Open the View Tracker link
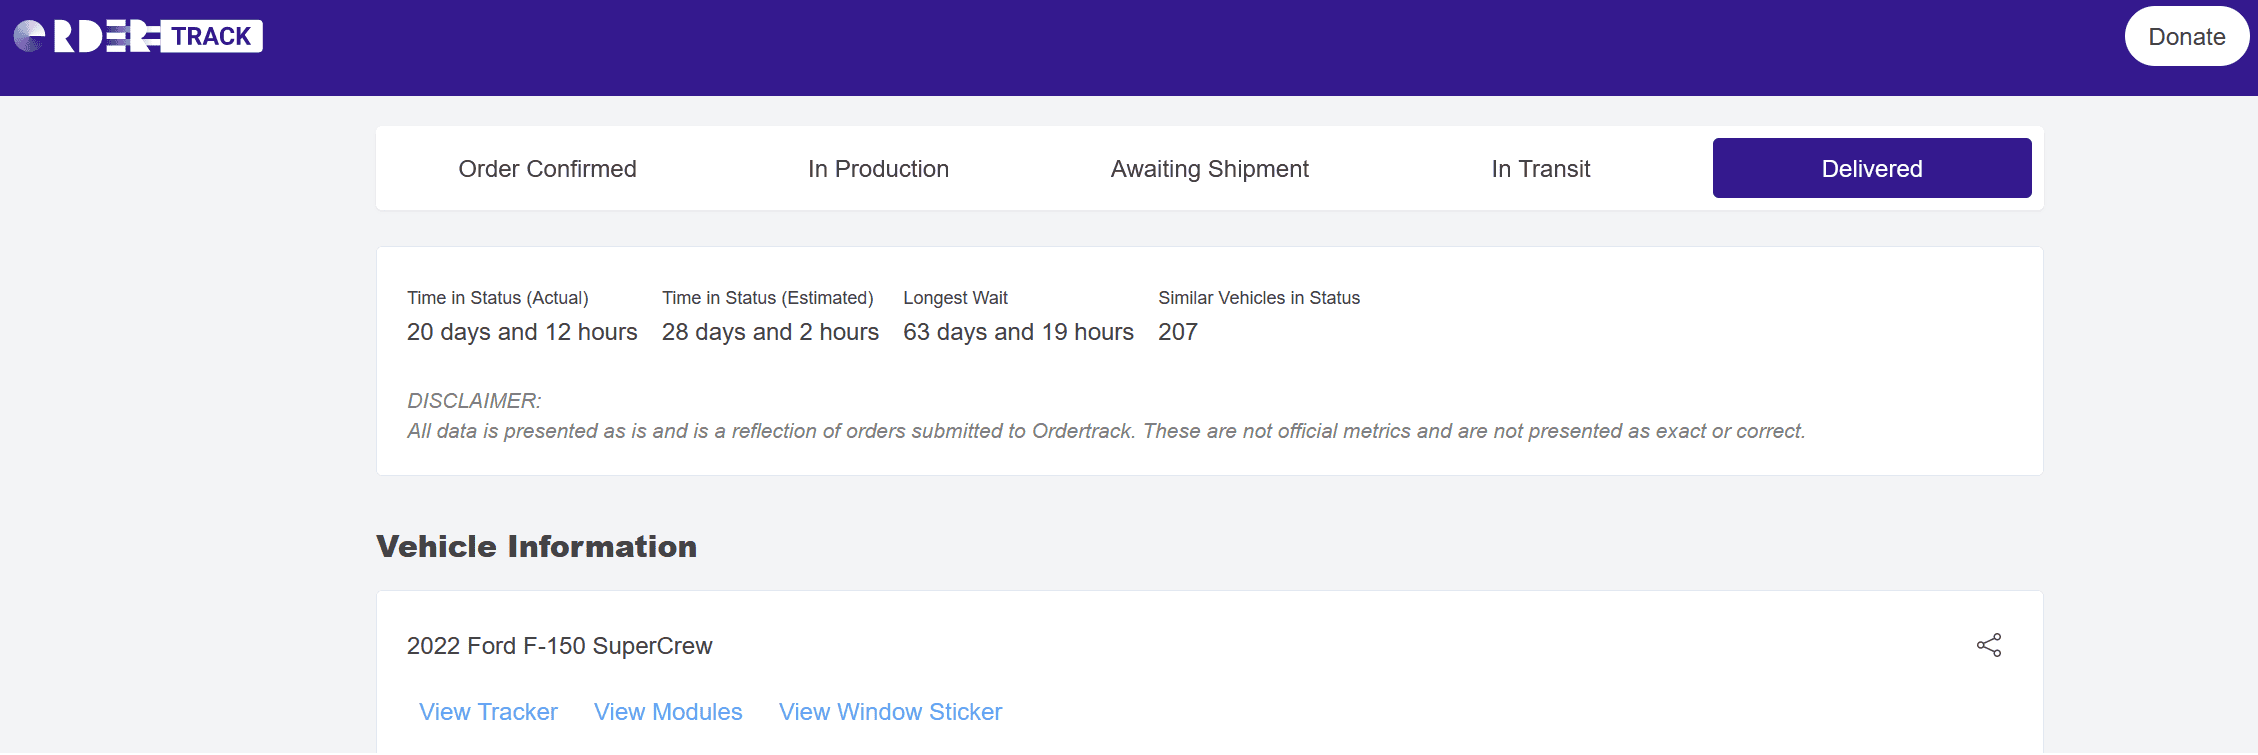The height and width of the screenshot is (755, 2258). tap(488, 712)
